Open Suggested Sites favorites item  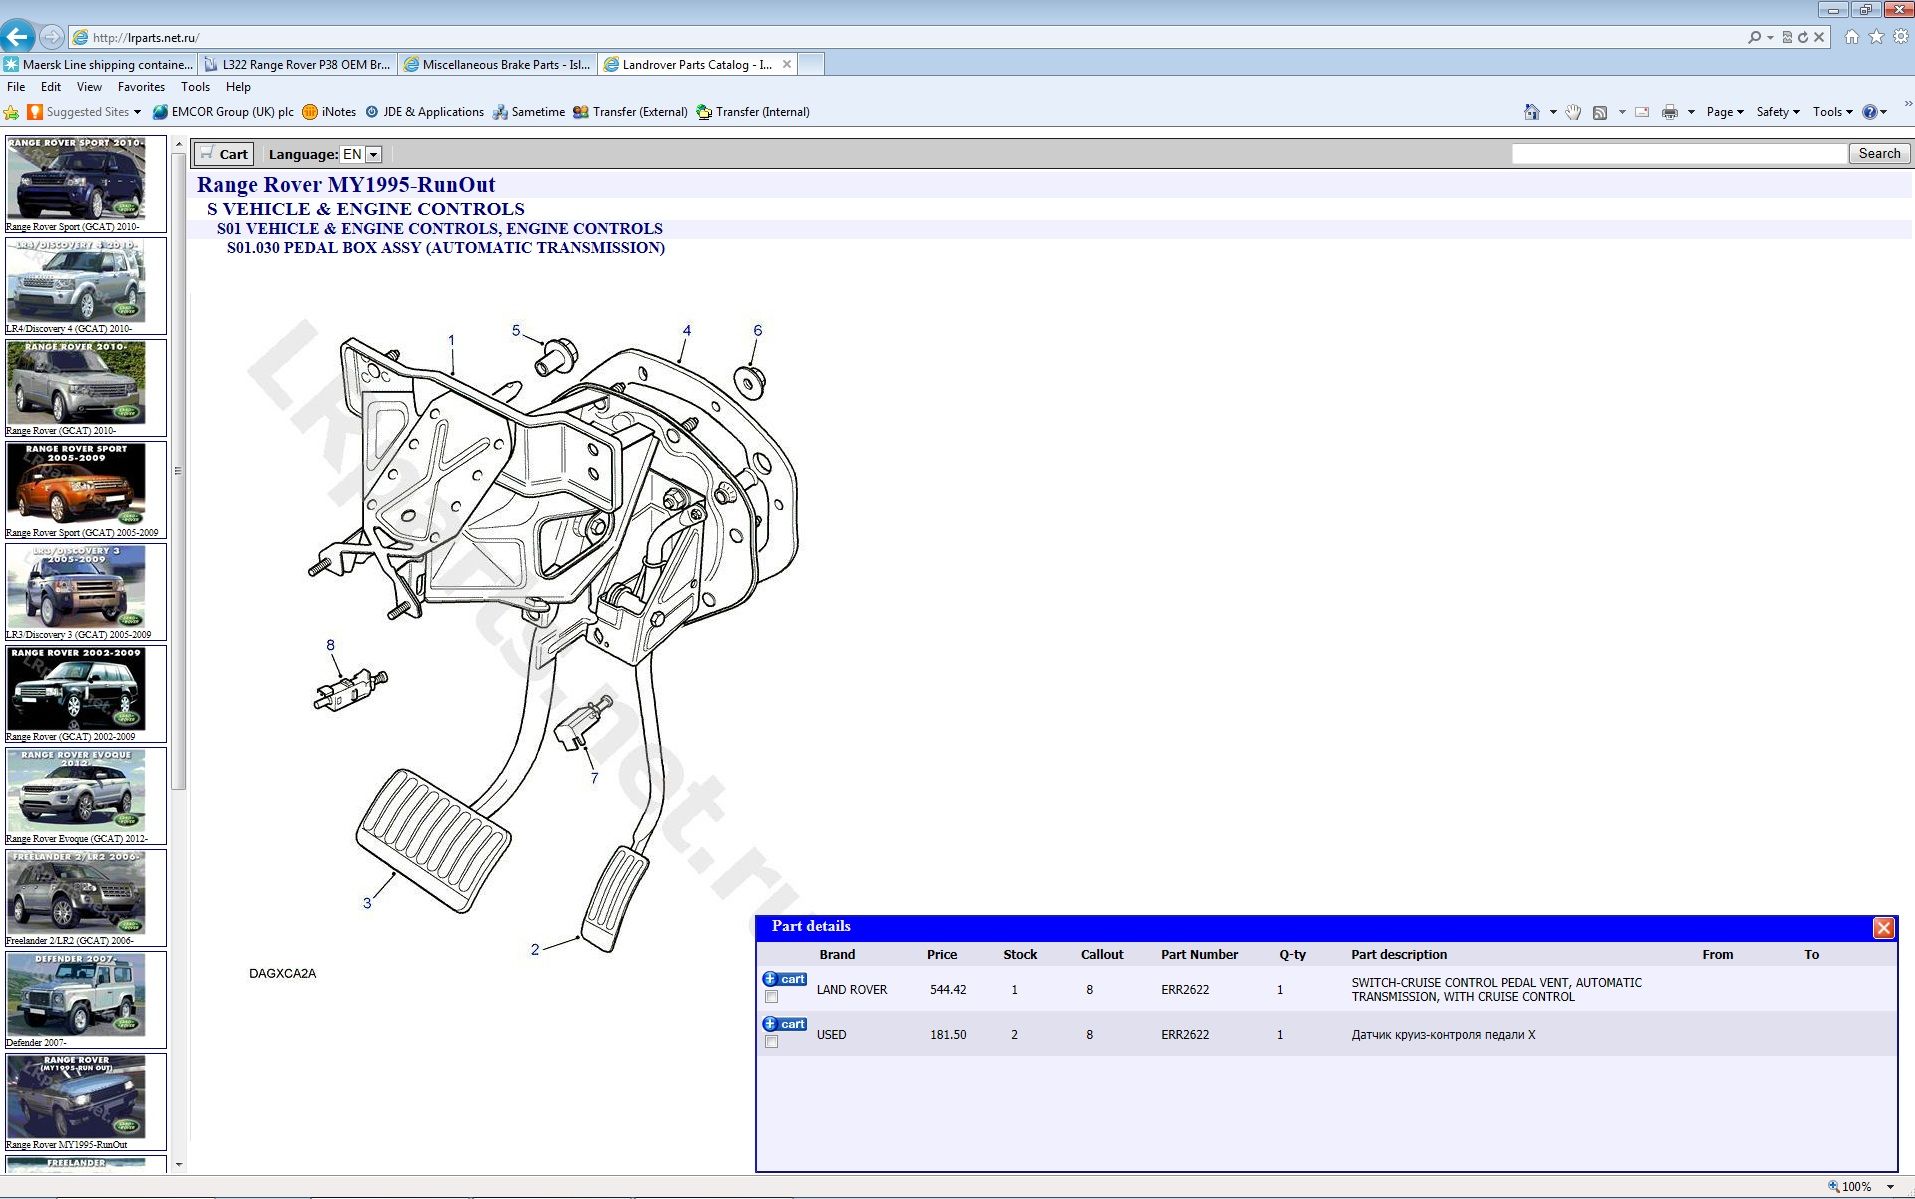click(x=85, y=112)
